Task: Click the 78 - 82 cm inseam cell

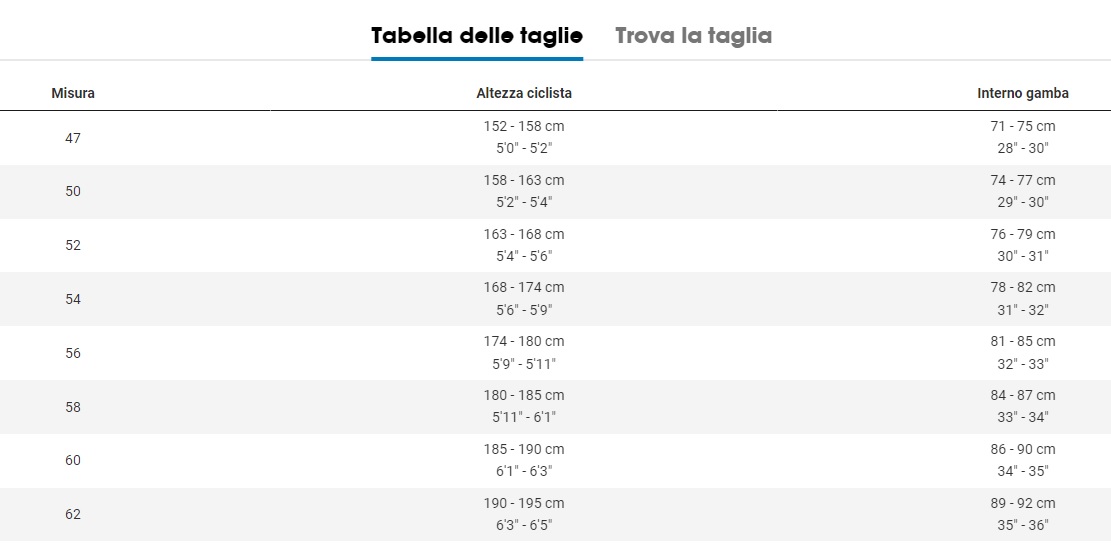Action: [x=1022, y=288]
